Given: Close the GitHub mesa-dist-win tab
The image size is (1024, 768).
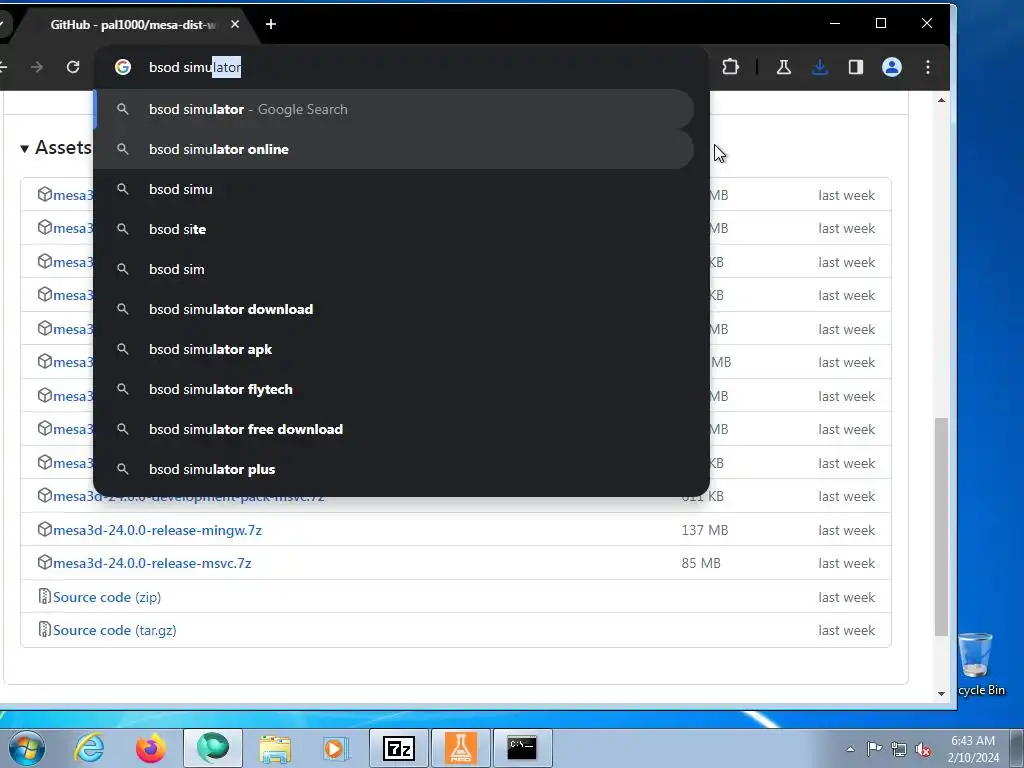Looking at the screenshot, I should (235, 24).
